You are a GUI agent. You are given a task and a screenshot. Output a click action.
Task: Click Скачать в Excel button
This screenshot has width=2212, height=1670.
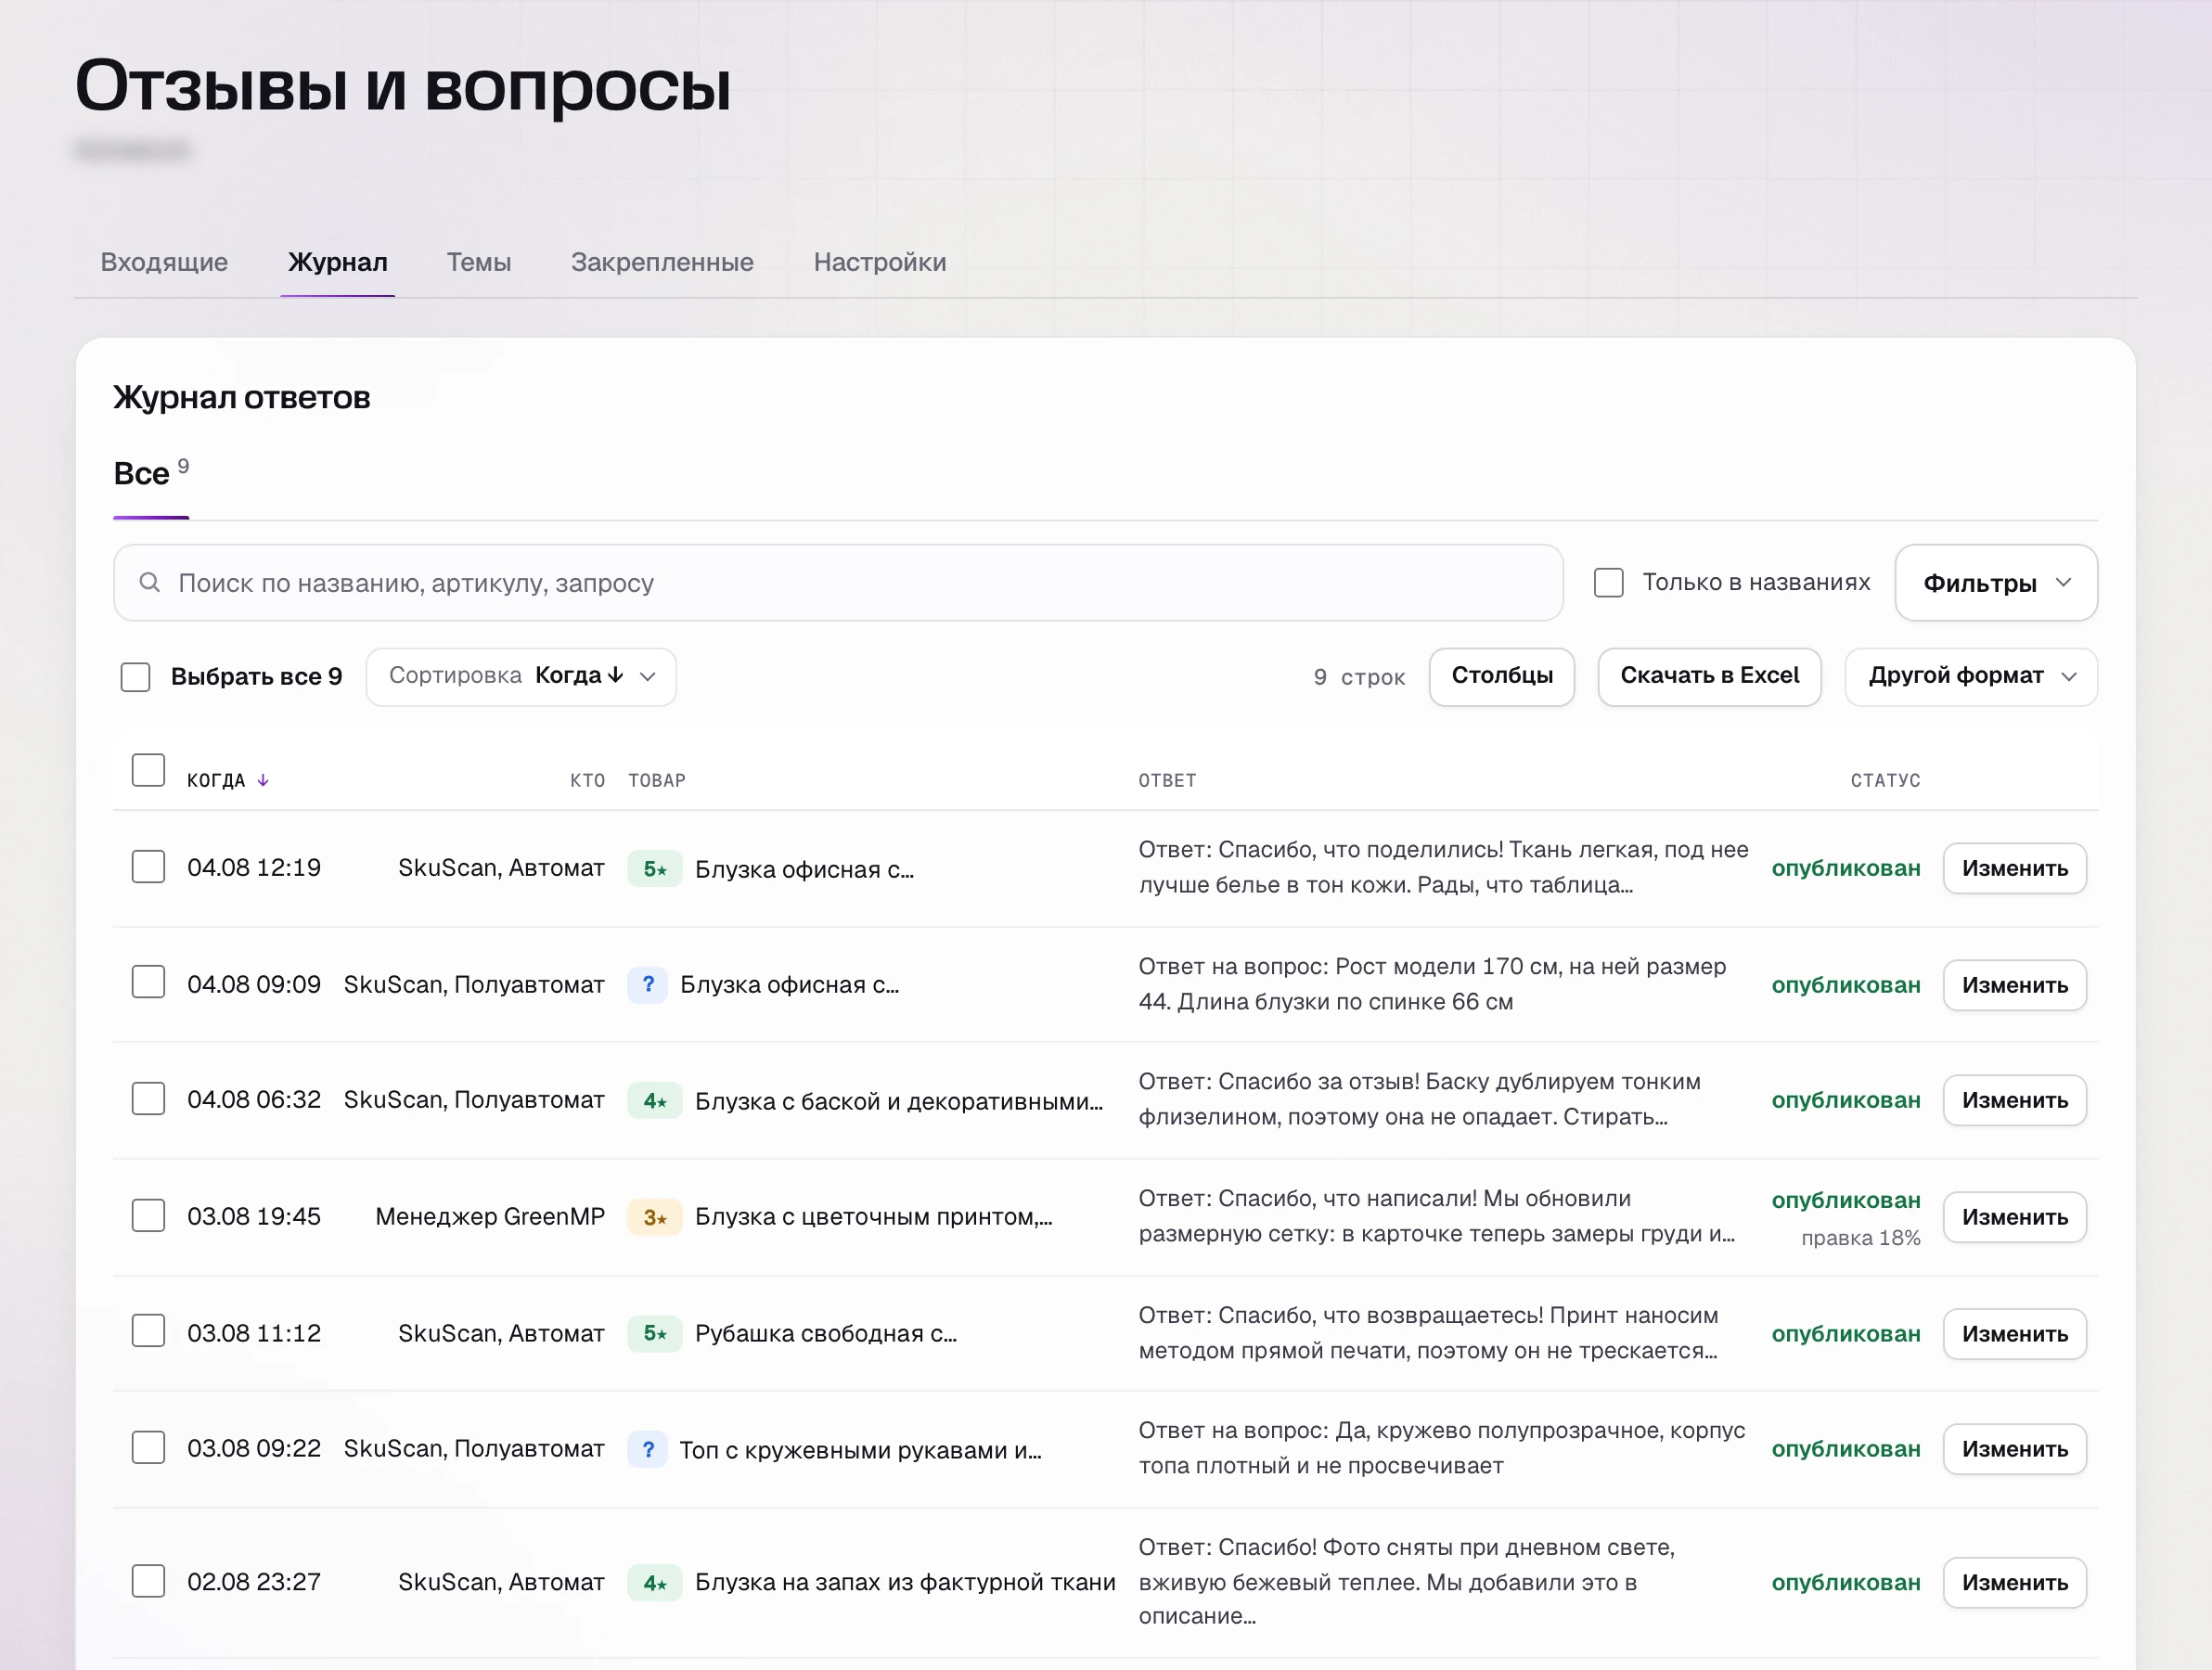coord(1710,677)
